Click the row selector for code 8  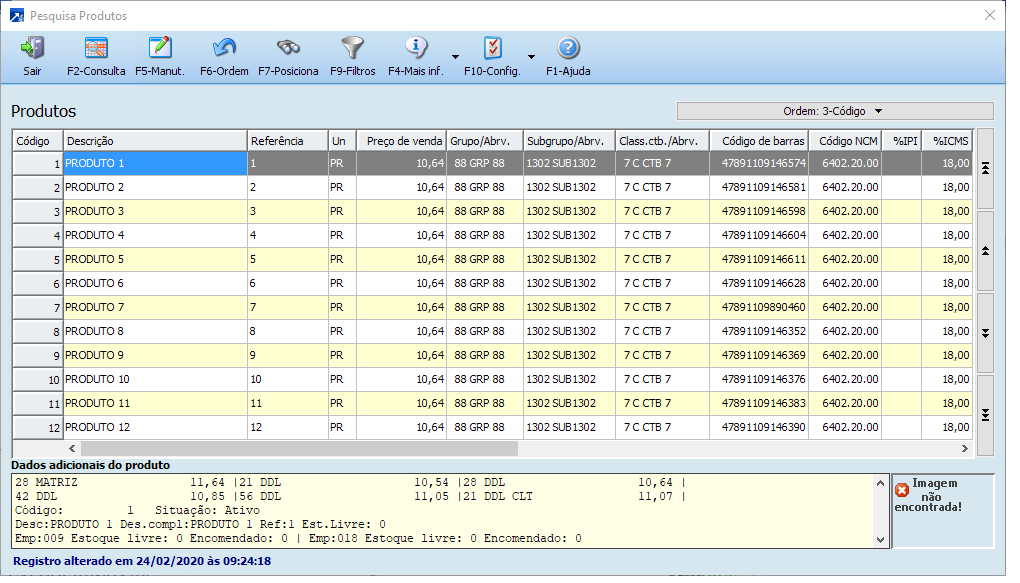[38, 331]
